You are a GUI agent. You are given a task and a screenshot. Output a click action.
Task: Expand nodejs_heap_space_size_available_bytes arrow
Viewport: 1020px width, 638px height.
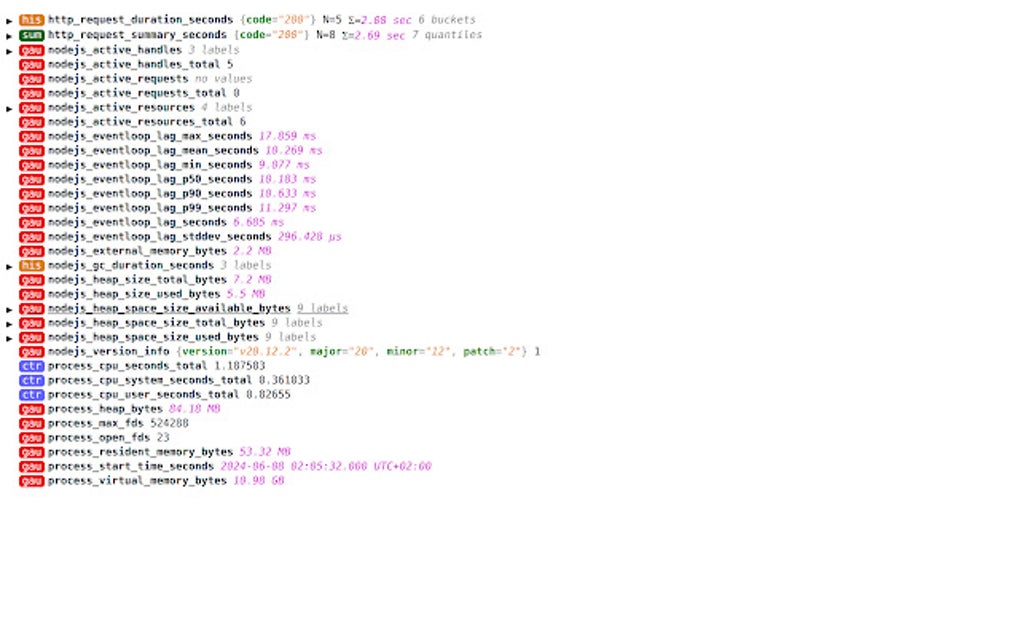[9, 310]
